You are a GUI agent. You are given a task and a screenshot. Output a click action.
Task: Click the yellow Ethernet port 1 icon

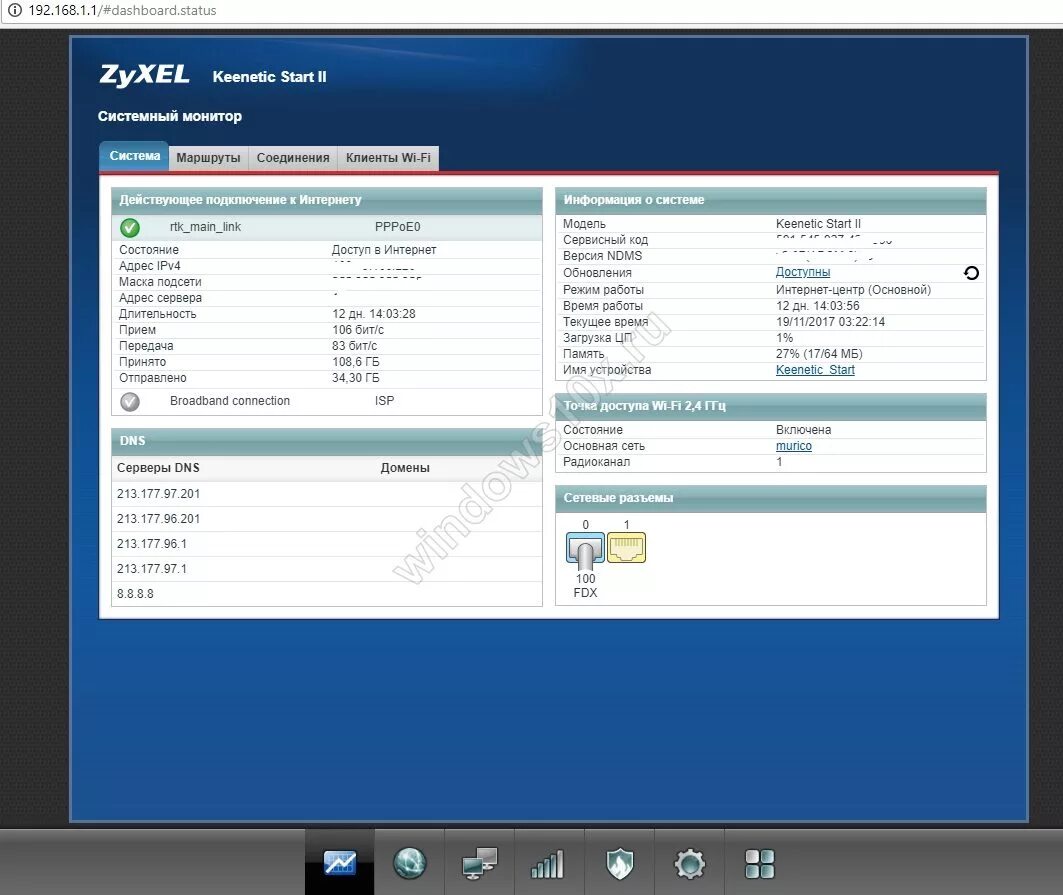pyautogui.click(x=627, y=548)
